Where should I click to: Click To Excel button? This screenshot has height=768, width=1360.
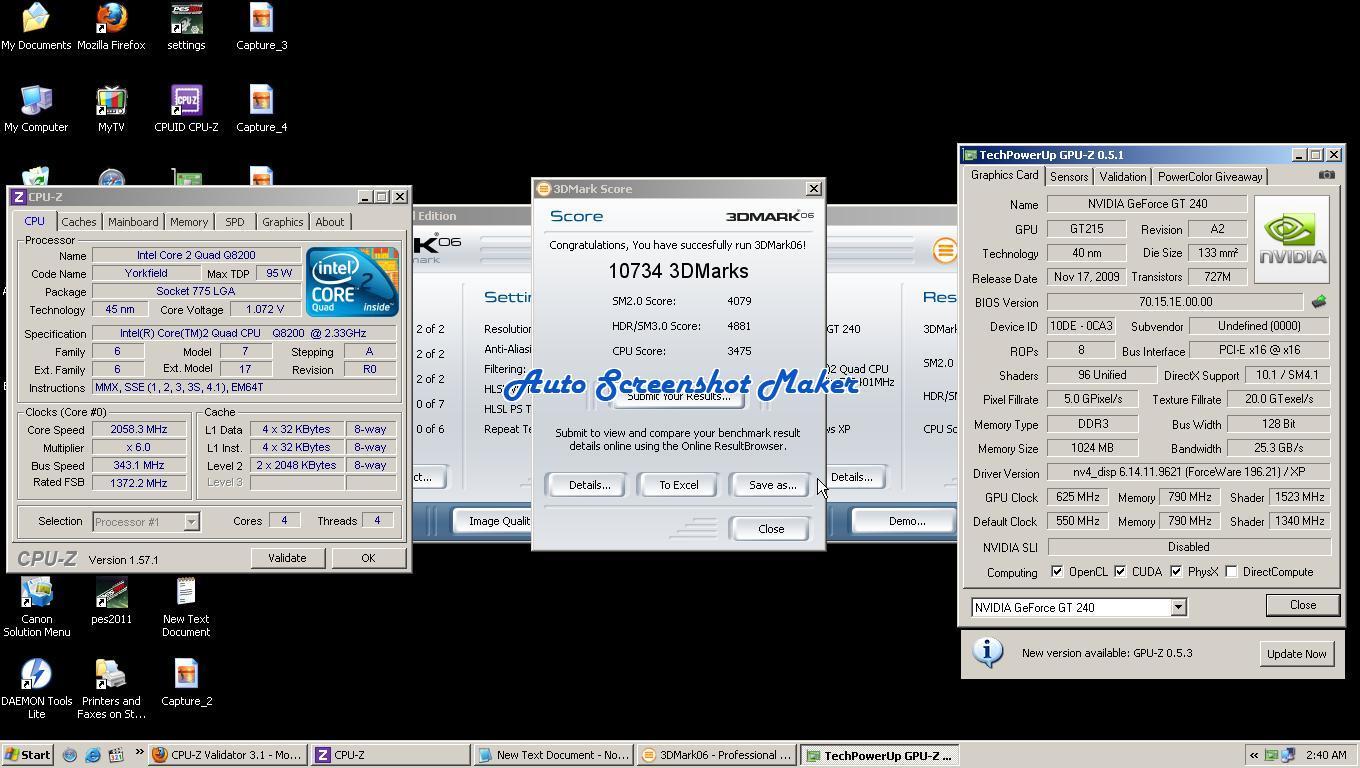pyautogui.click(x=678, y=485)
